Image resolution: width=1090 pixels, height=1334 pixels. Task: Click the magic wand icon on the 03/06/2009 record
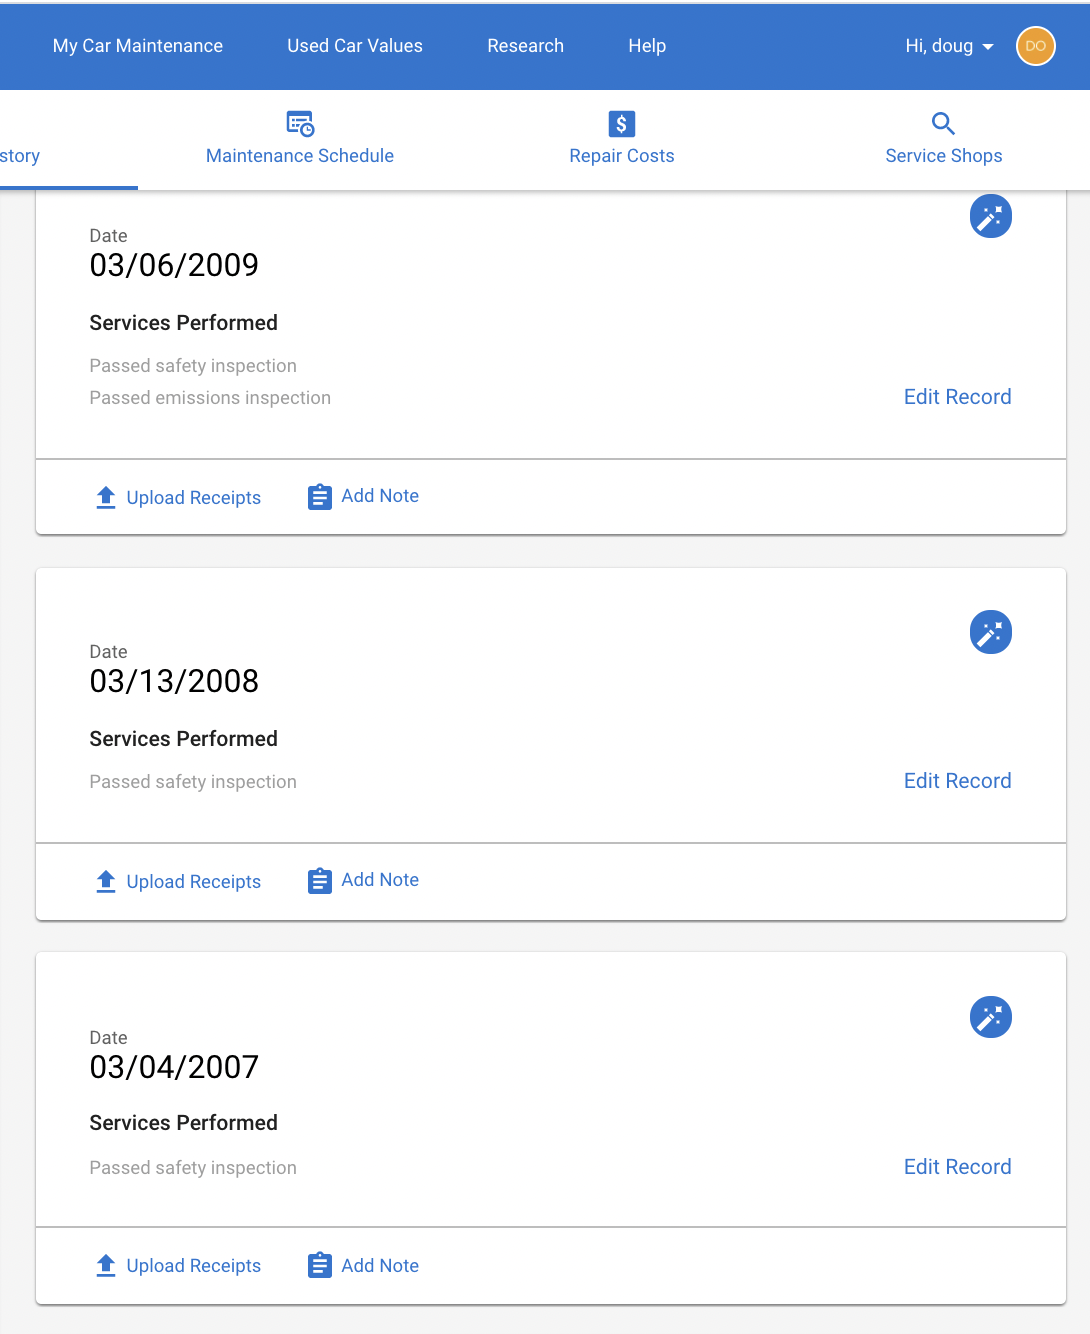(991, 216)
